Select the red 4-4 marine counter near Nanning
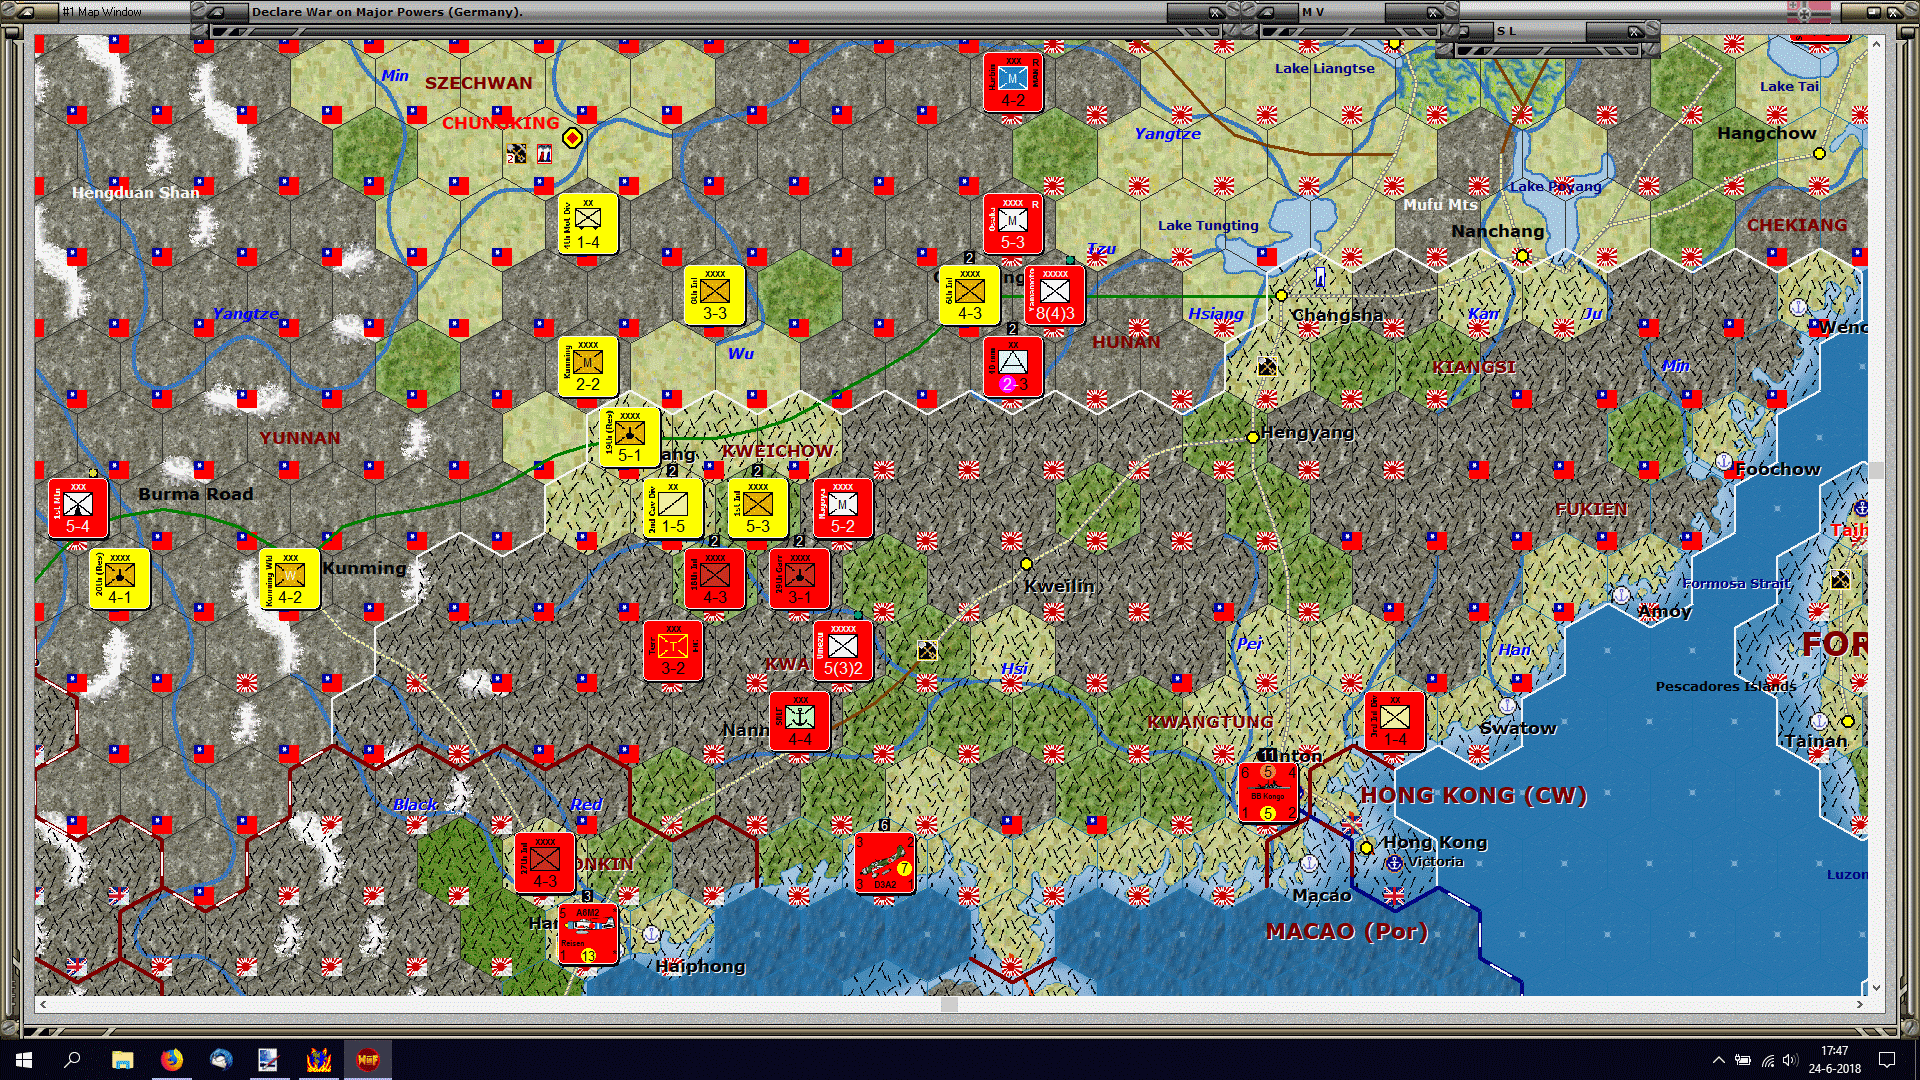Screen dimensions: 1920x1080 click(800, 721)
